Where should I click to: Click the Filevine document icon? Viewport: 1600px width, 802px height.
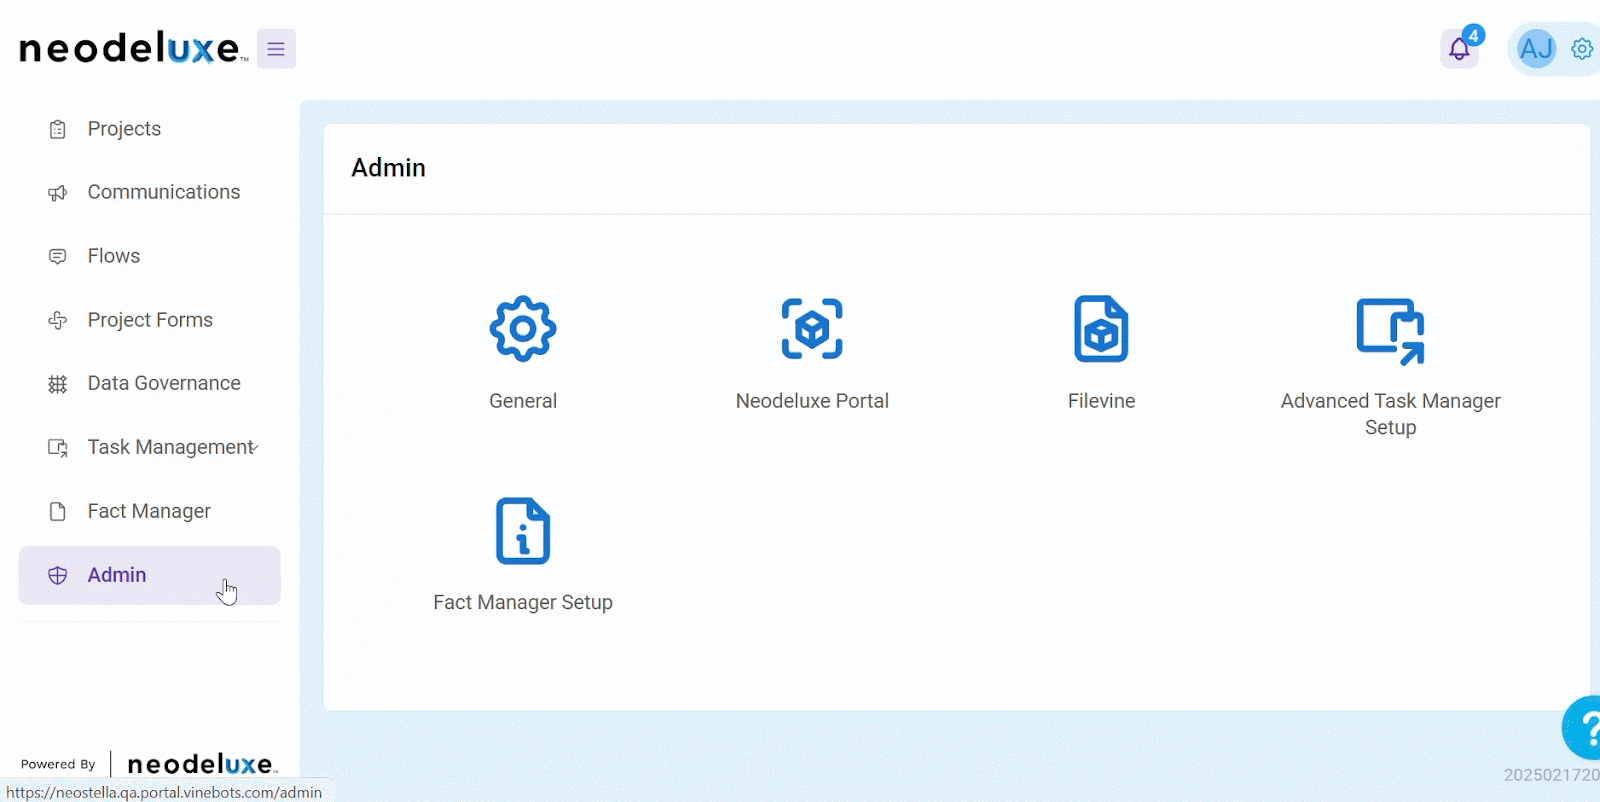click(1101, 329)
